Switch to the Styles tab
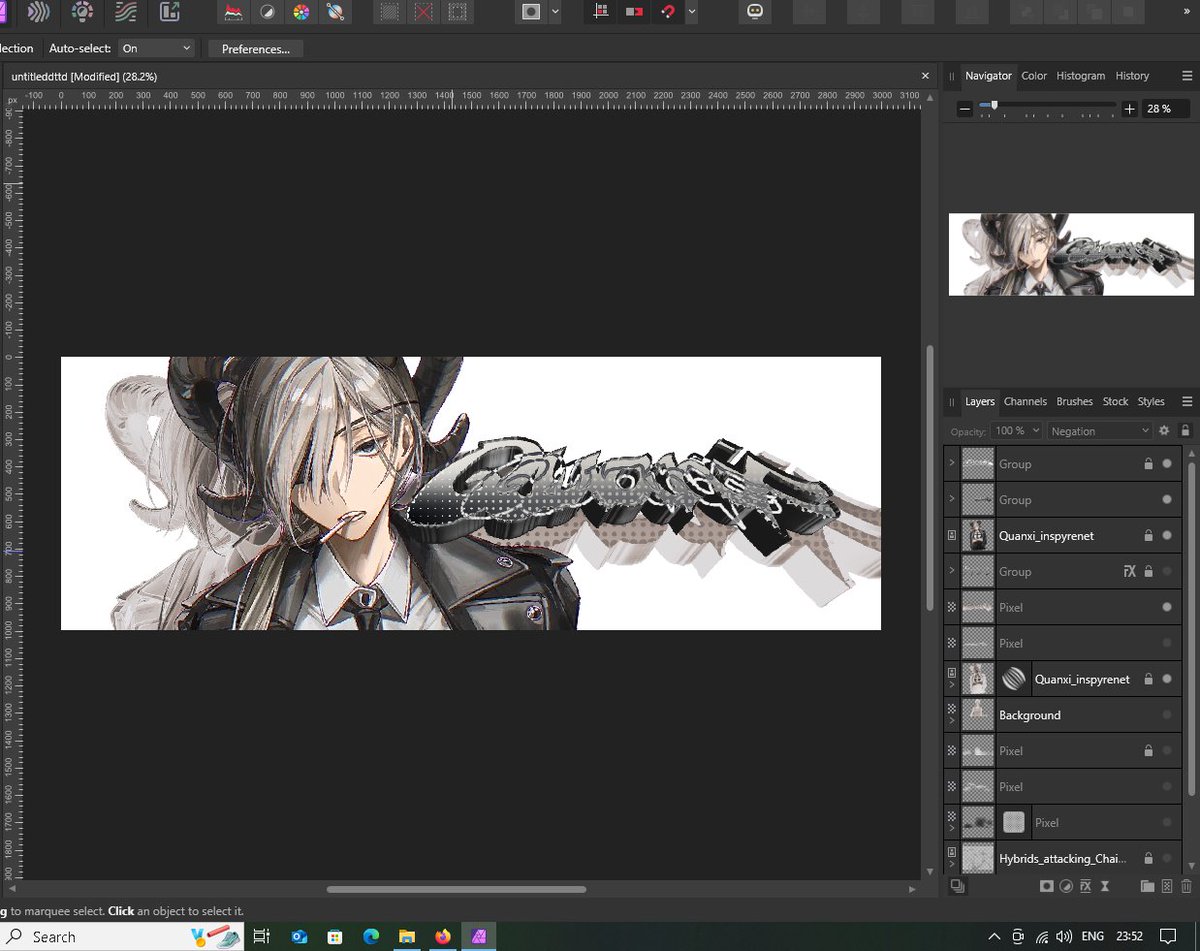Screen dimensions: 1200x951 pyautogui.click(x=1151, y=401)
